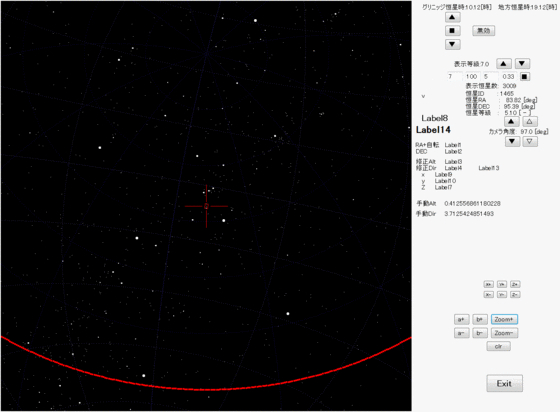Screen dimensions: 560x412
Task: Click filled down triangle below カメラ角度
Action: click(x=512, y=141)
